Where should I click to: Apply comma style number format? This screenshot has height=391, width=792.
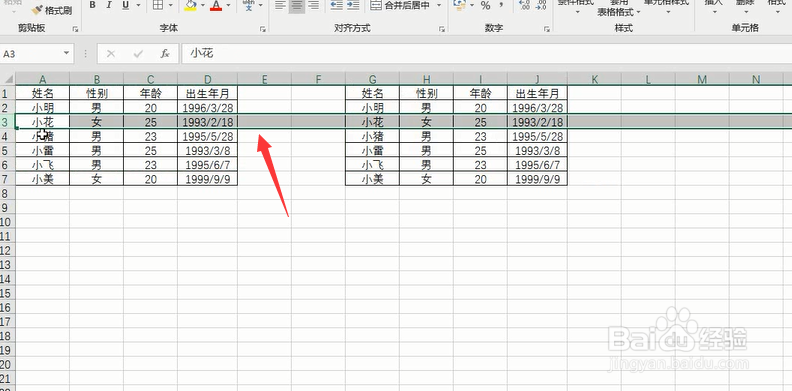pyautogui.click(x=501, y=5)
